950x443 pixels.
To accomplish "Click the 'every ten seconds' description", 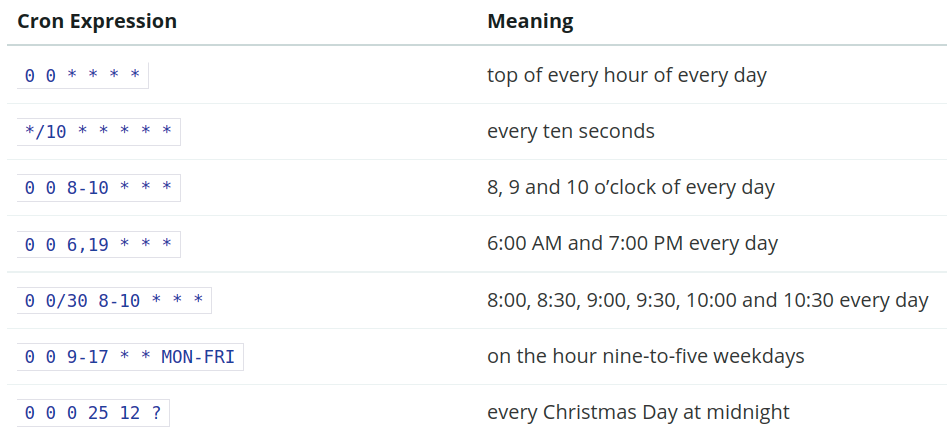I will coord(571,132).
